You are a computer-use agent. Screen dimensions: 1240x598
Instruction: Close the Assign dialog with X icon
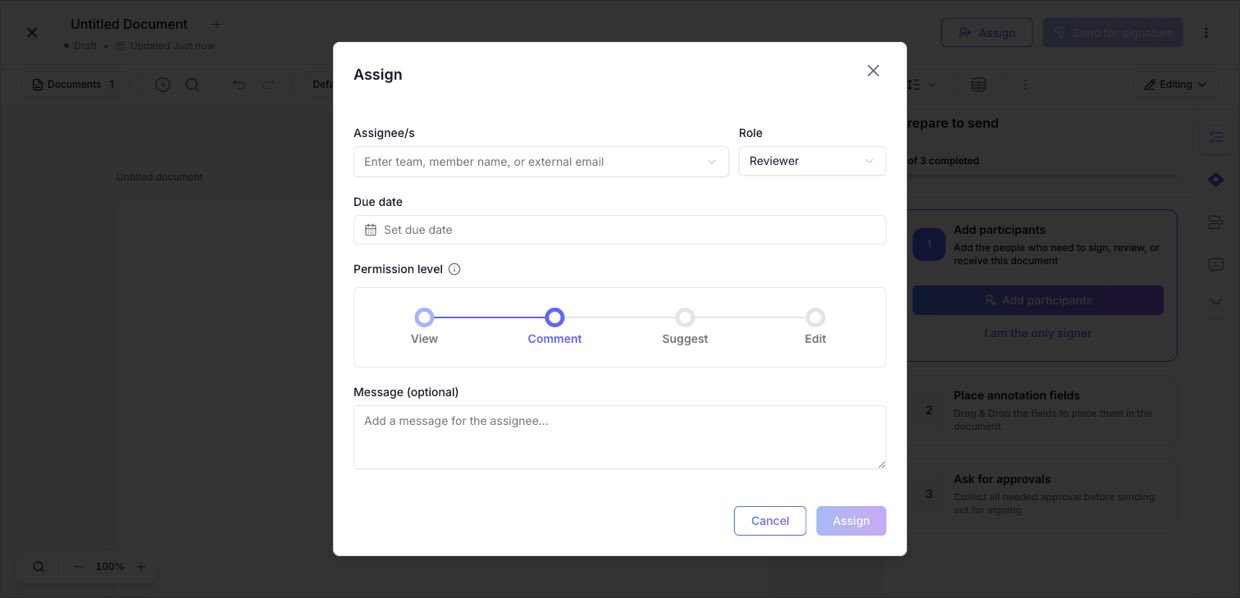click(873, 71)
